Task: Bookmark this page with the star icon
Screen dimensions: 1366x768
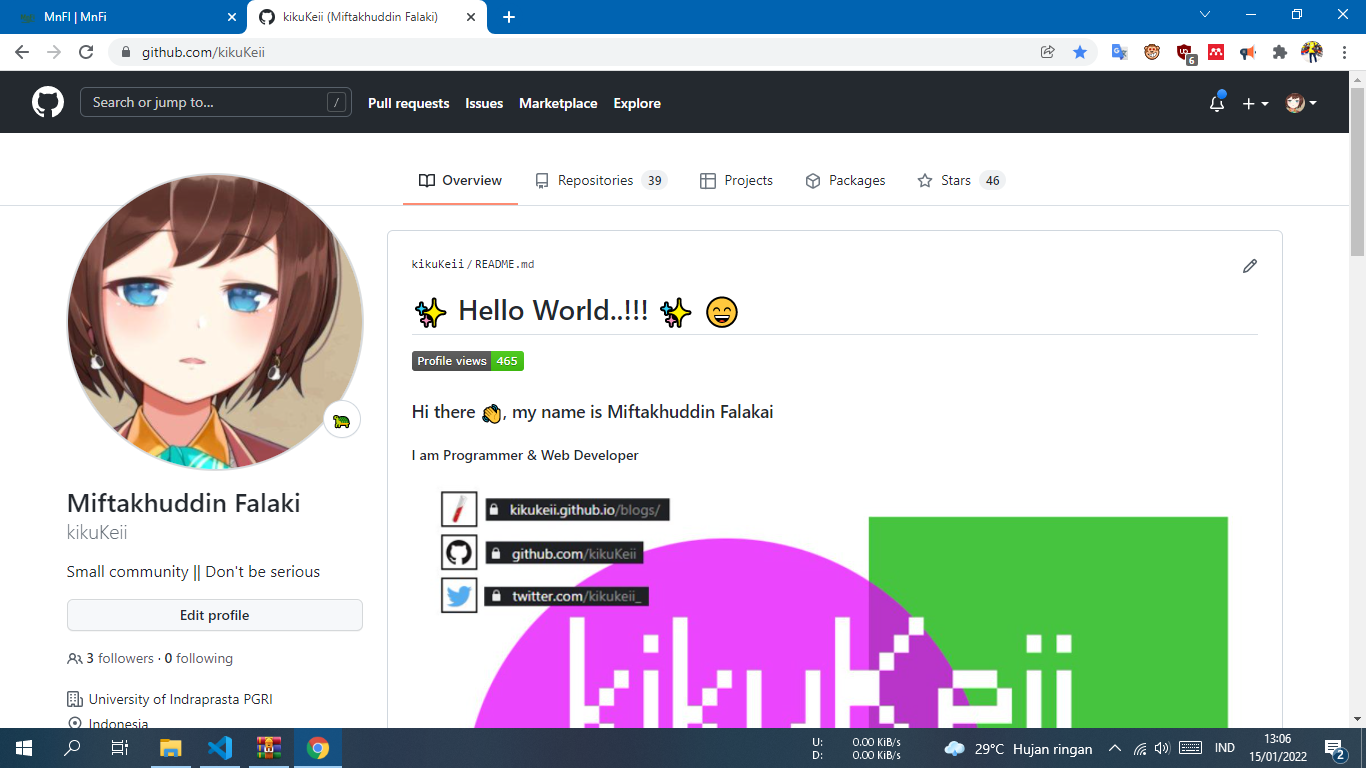Action: click(x=1080, y=52)
